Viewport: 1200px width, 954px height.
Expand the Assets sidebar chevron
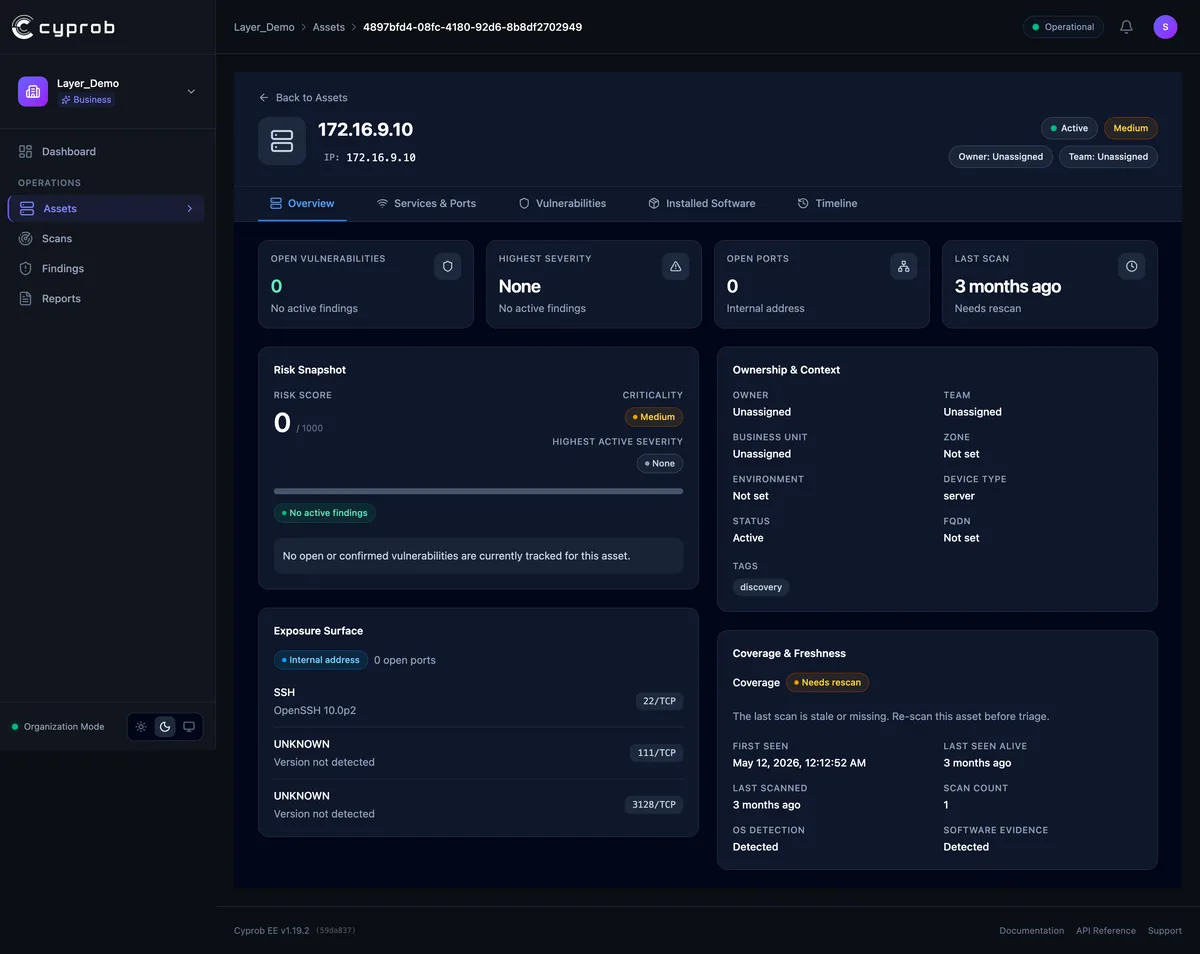(190, 209)
